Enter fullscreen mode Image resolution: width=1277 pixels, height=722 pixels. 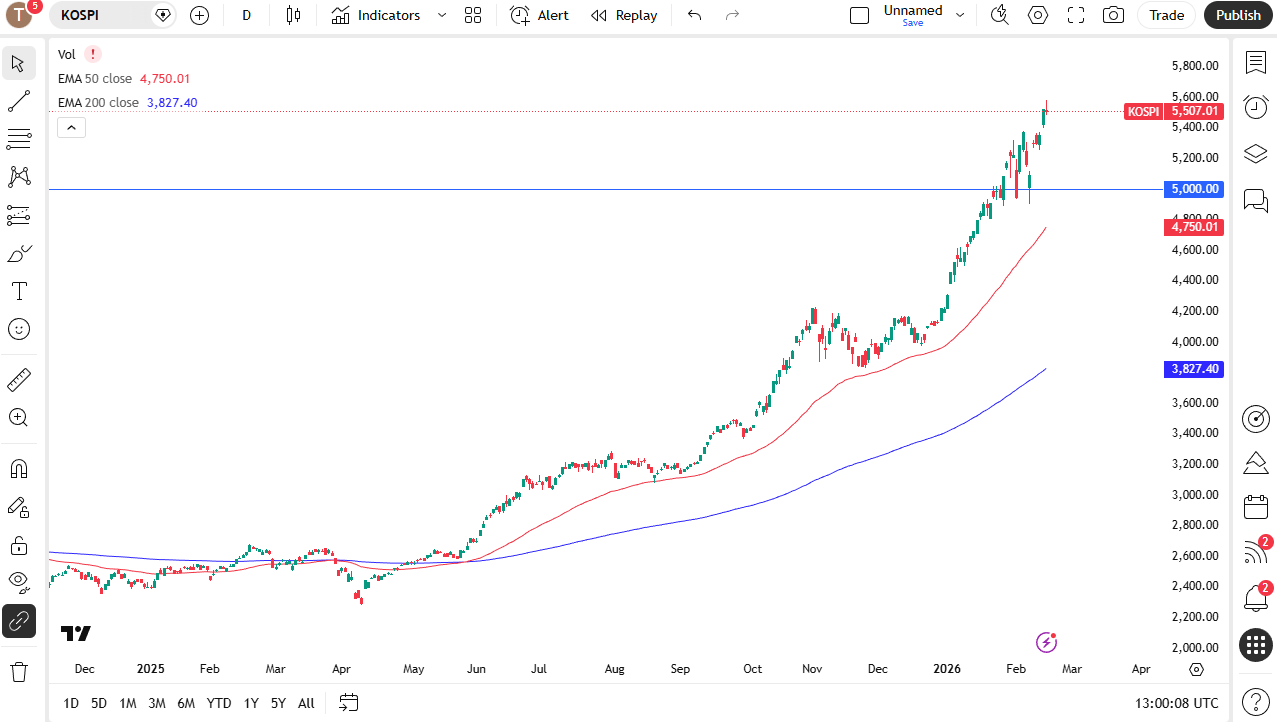click(x=1076, y=15)
